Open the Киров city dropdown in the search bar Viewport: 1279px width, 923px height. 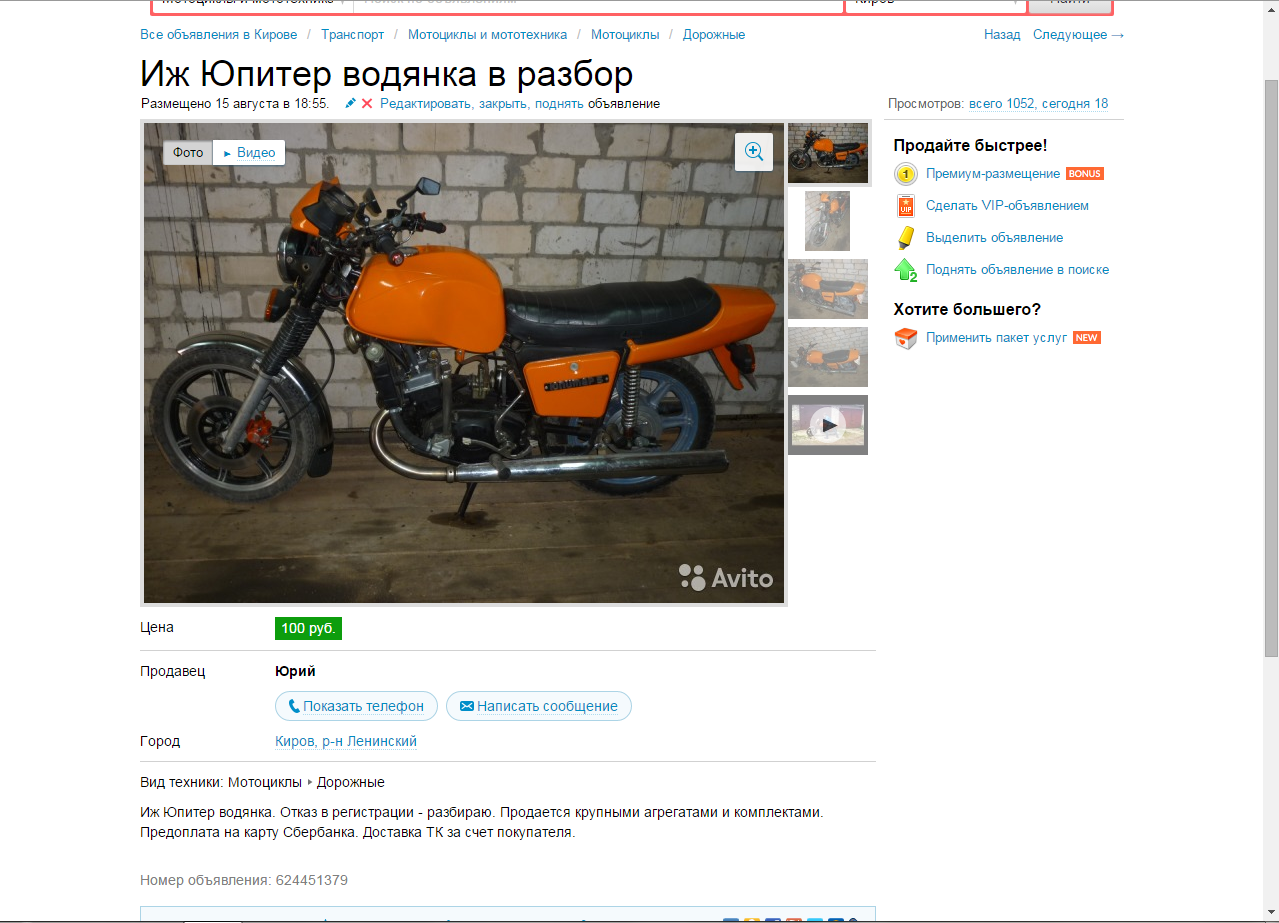click(935, 4)
